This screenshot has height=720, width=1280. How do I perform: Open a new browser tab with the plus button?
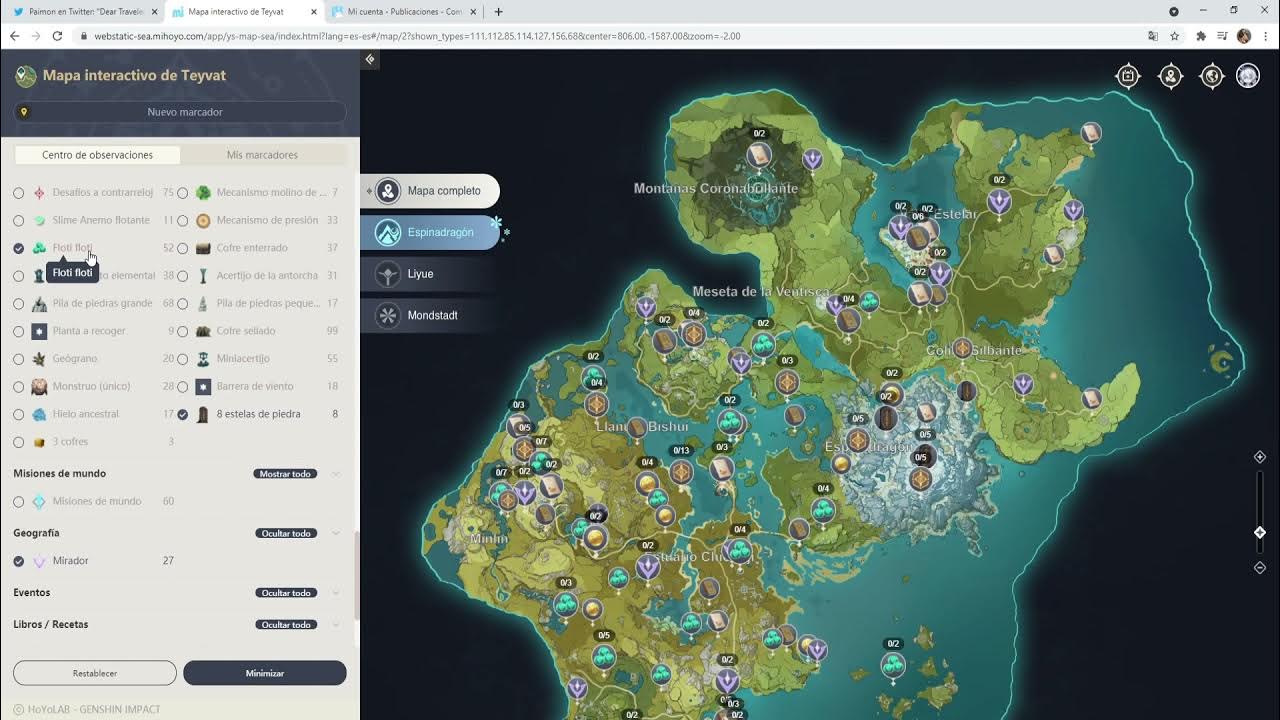click(x=499, y=11)
